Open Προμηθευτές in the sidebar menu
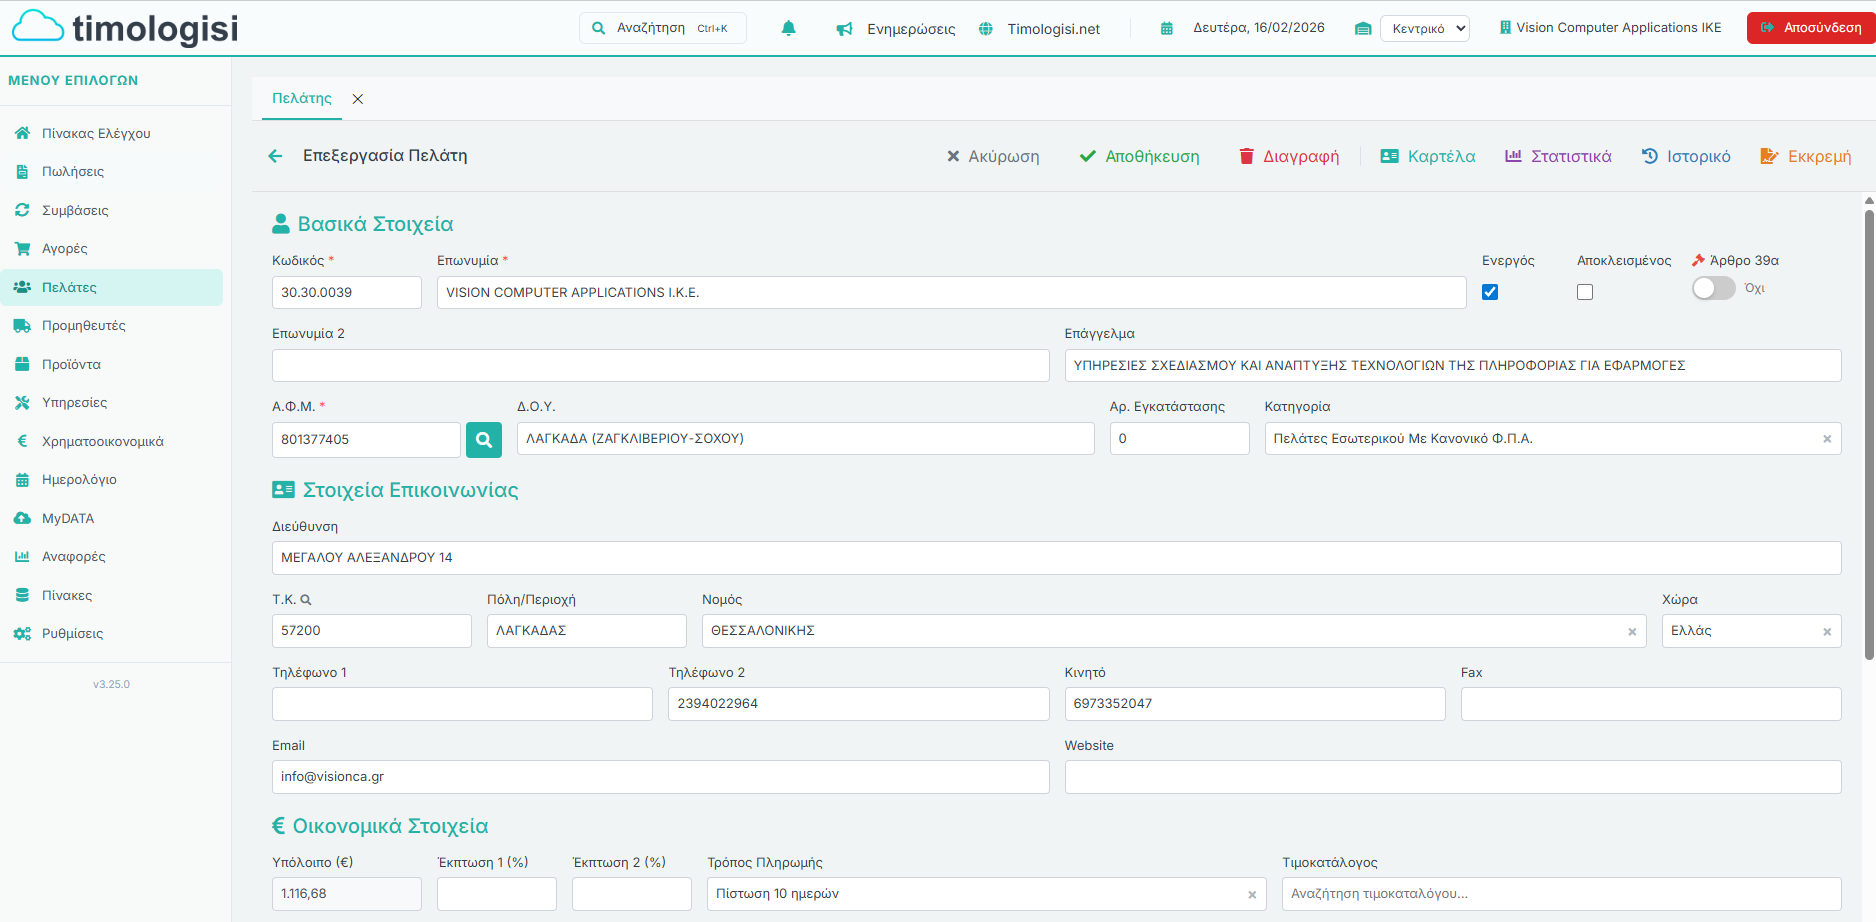 click(x=83, y=326)
